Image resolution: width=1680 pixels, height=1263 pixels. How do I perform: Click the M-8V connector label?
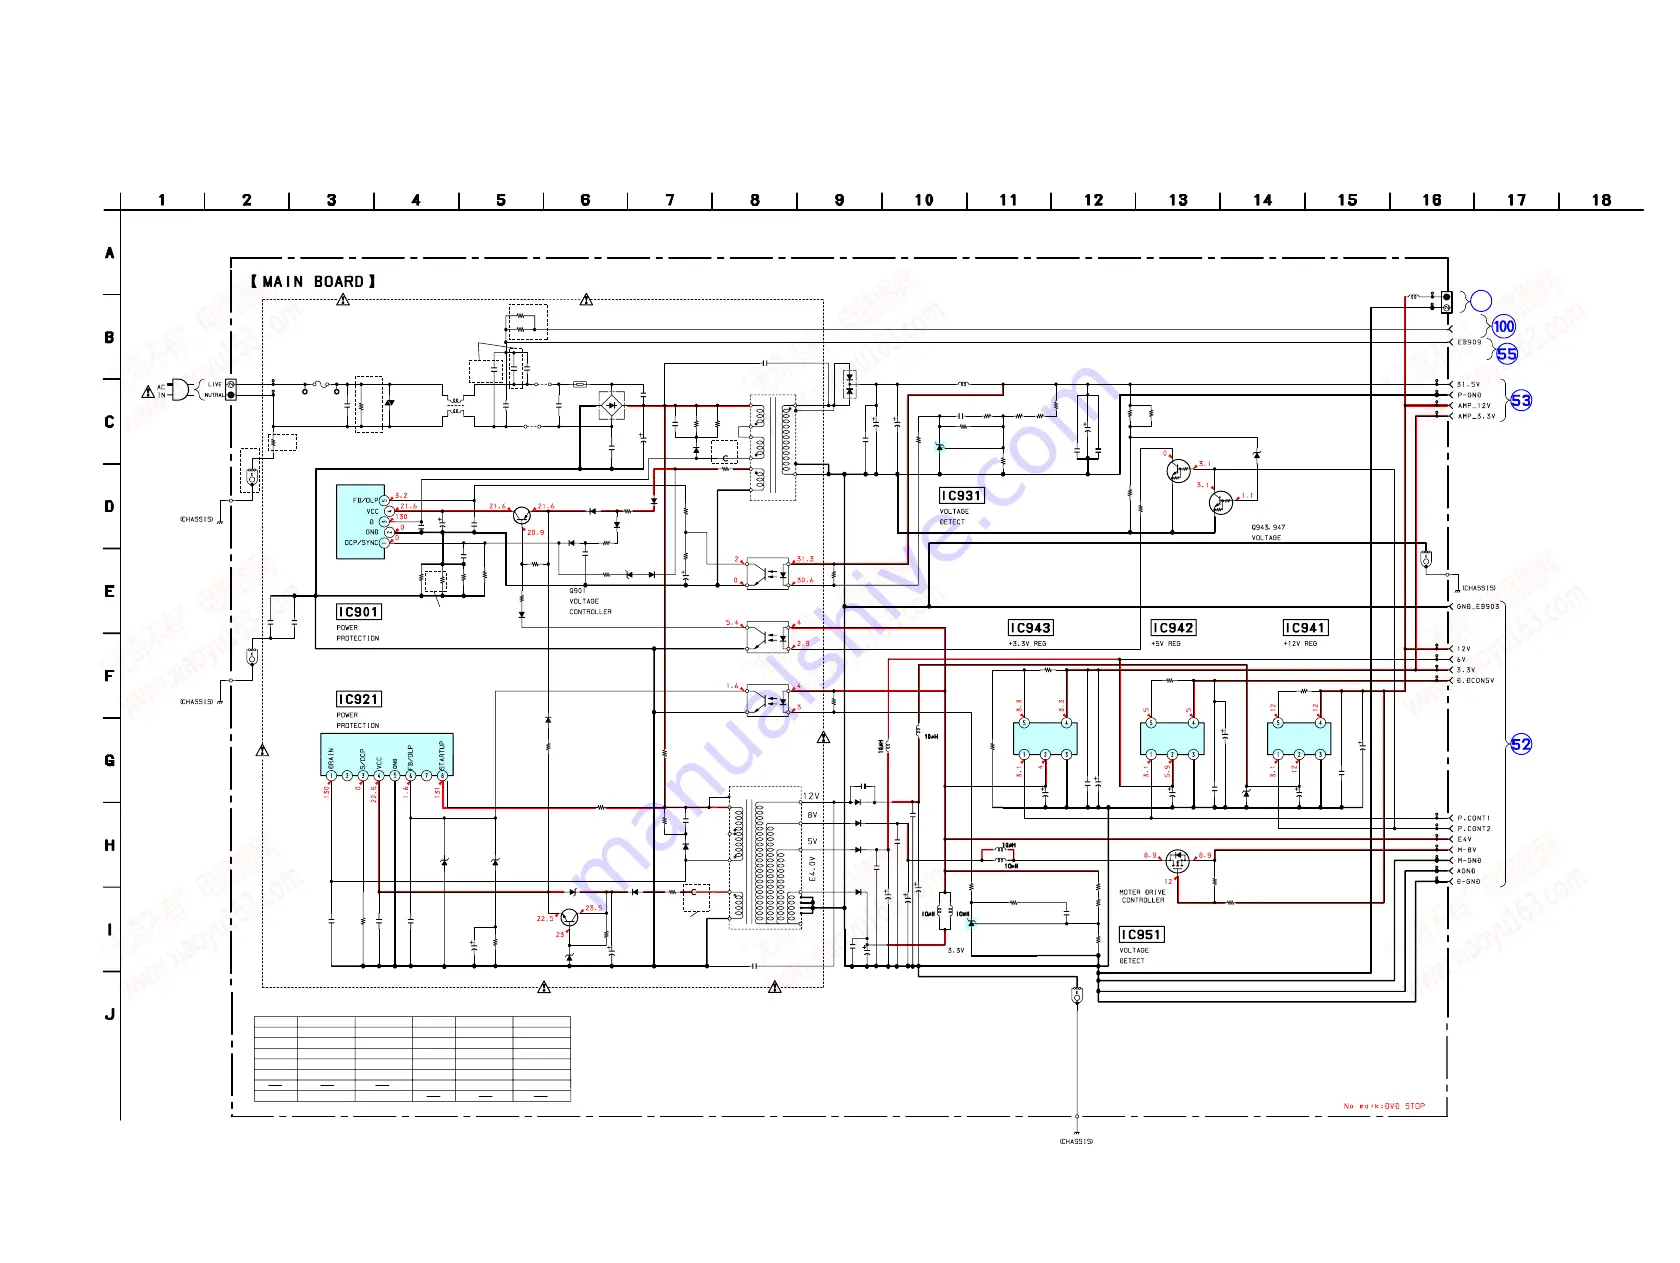point(1466,850)
